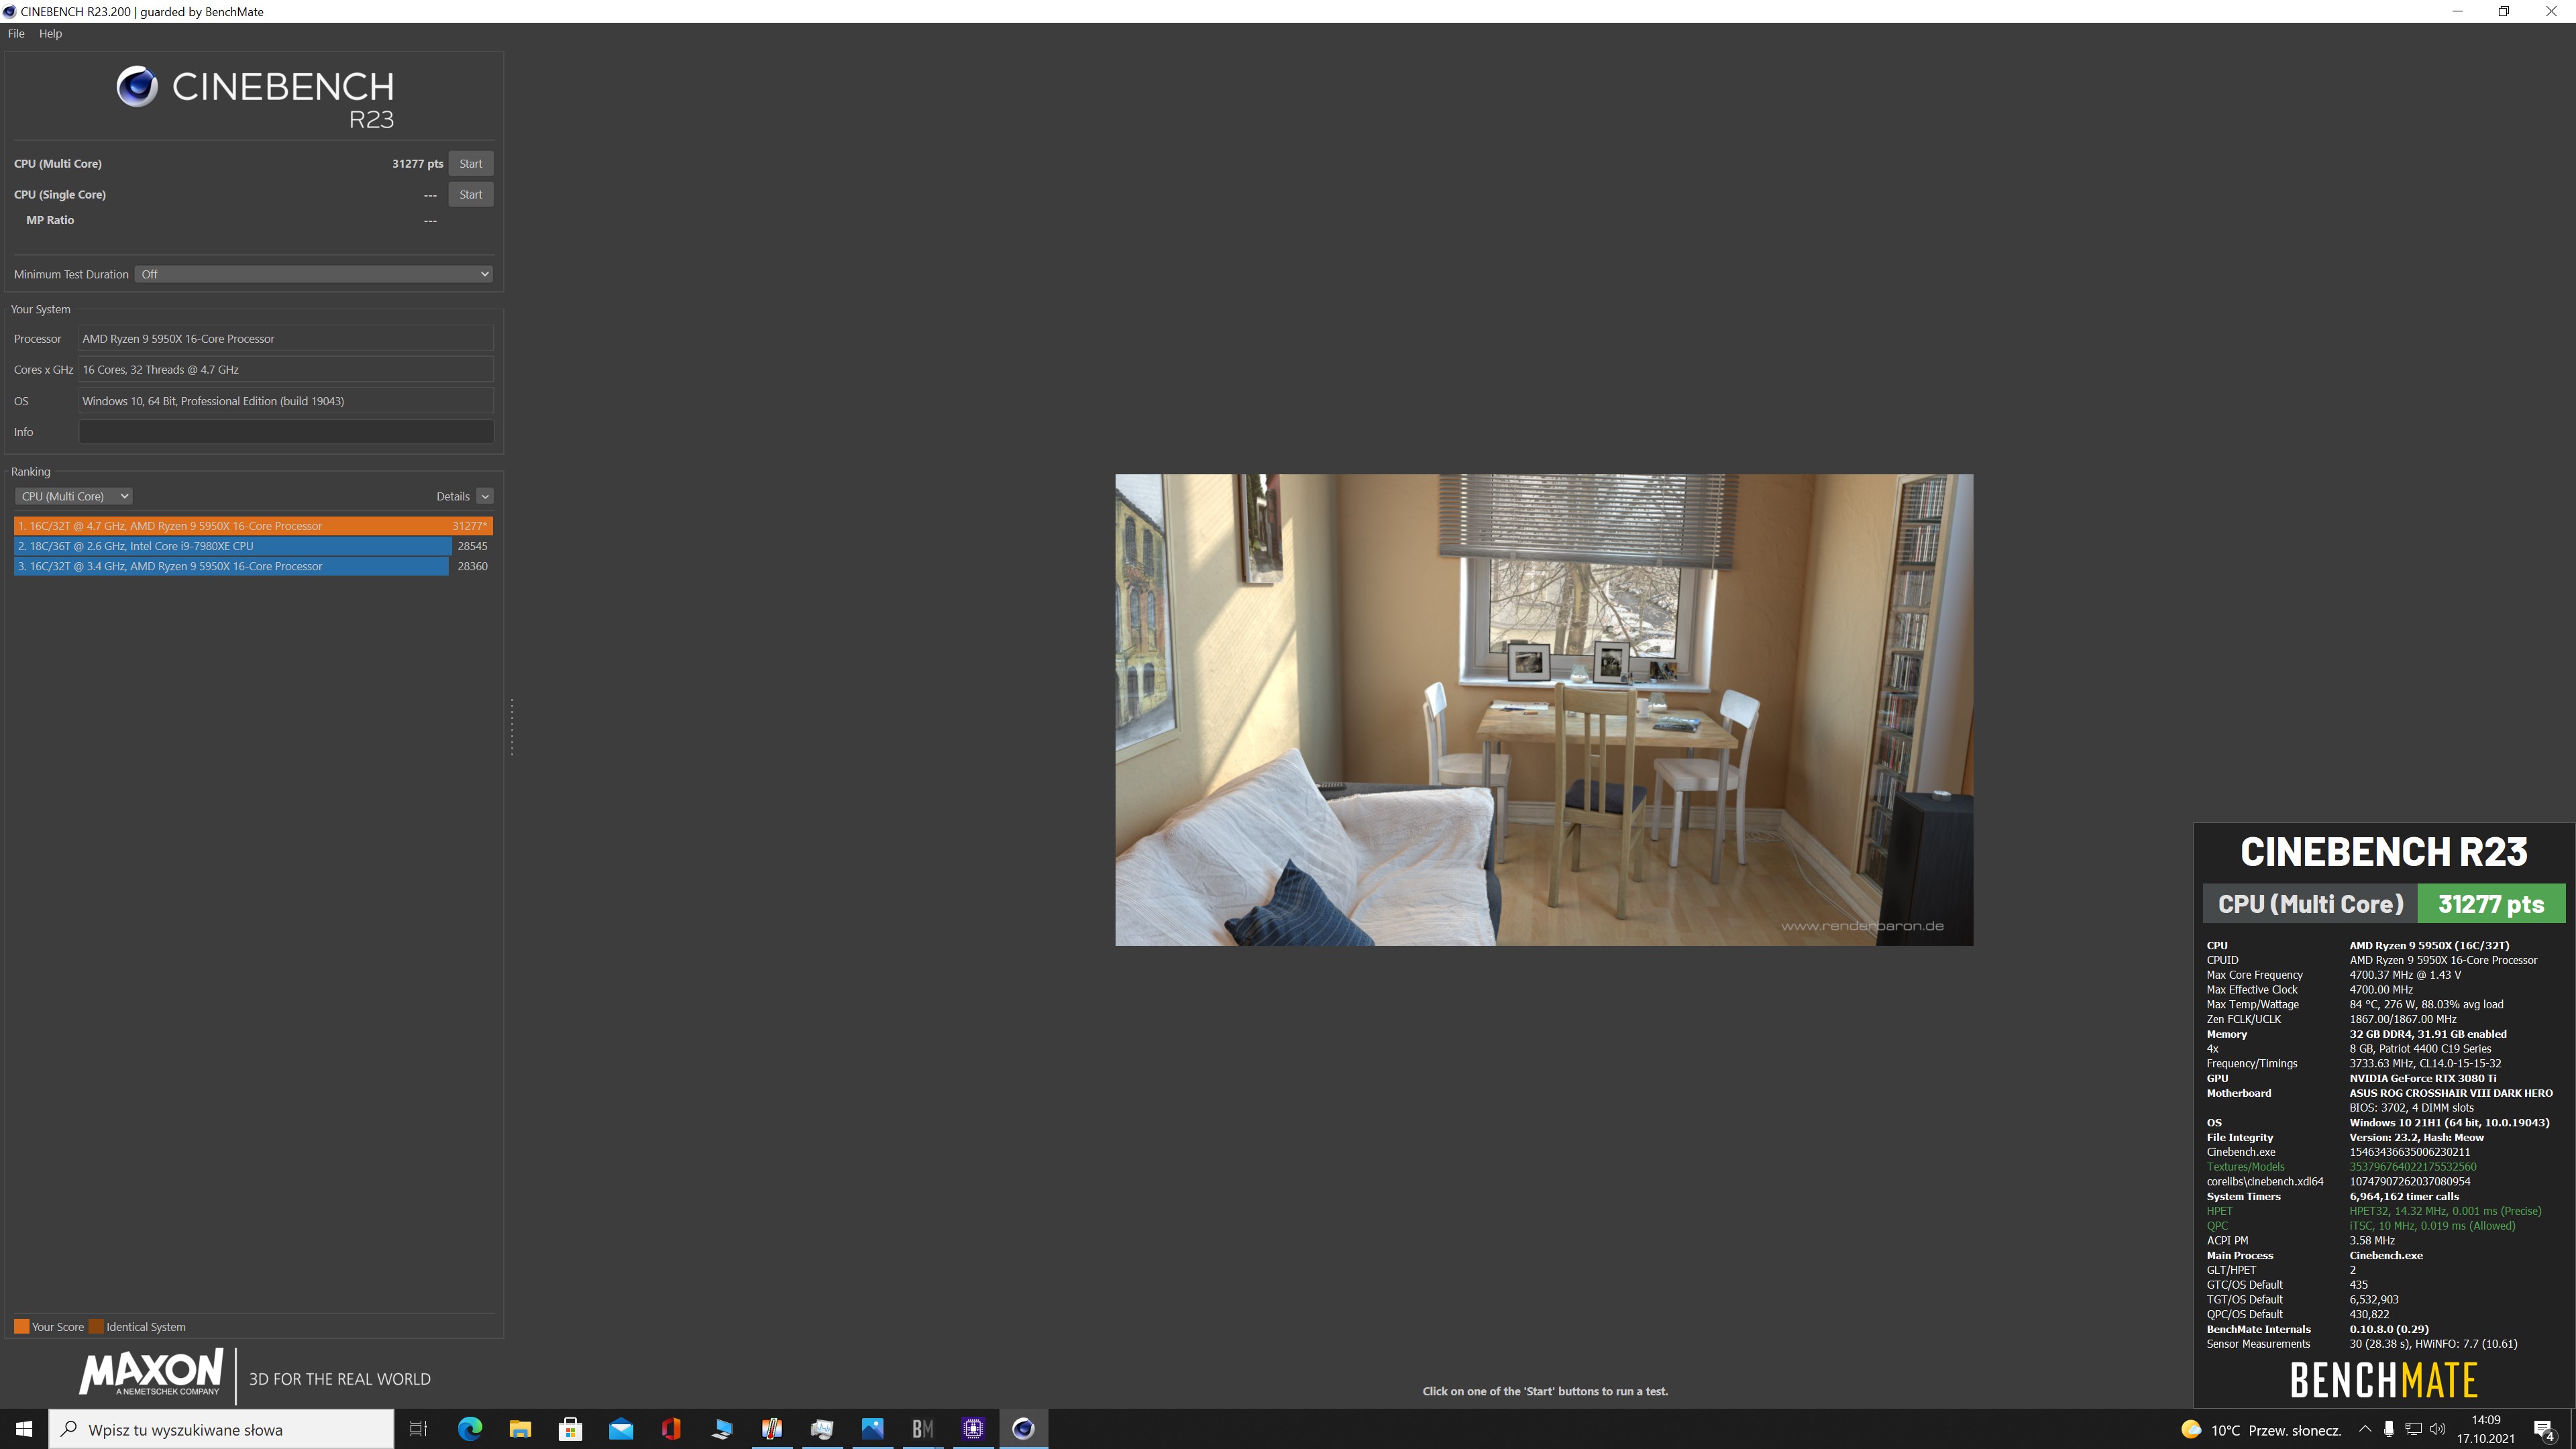This screenshot has width=2576, height=1449.
Task: Click the GPU NVIDIA GeForce RTX 3080 Ti text
Action: pyautogui.click(x=2423, y=1078)
